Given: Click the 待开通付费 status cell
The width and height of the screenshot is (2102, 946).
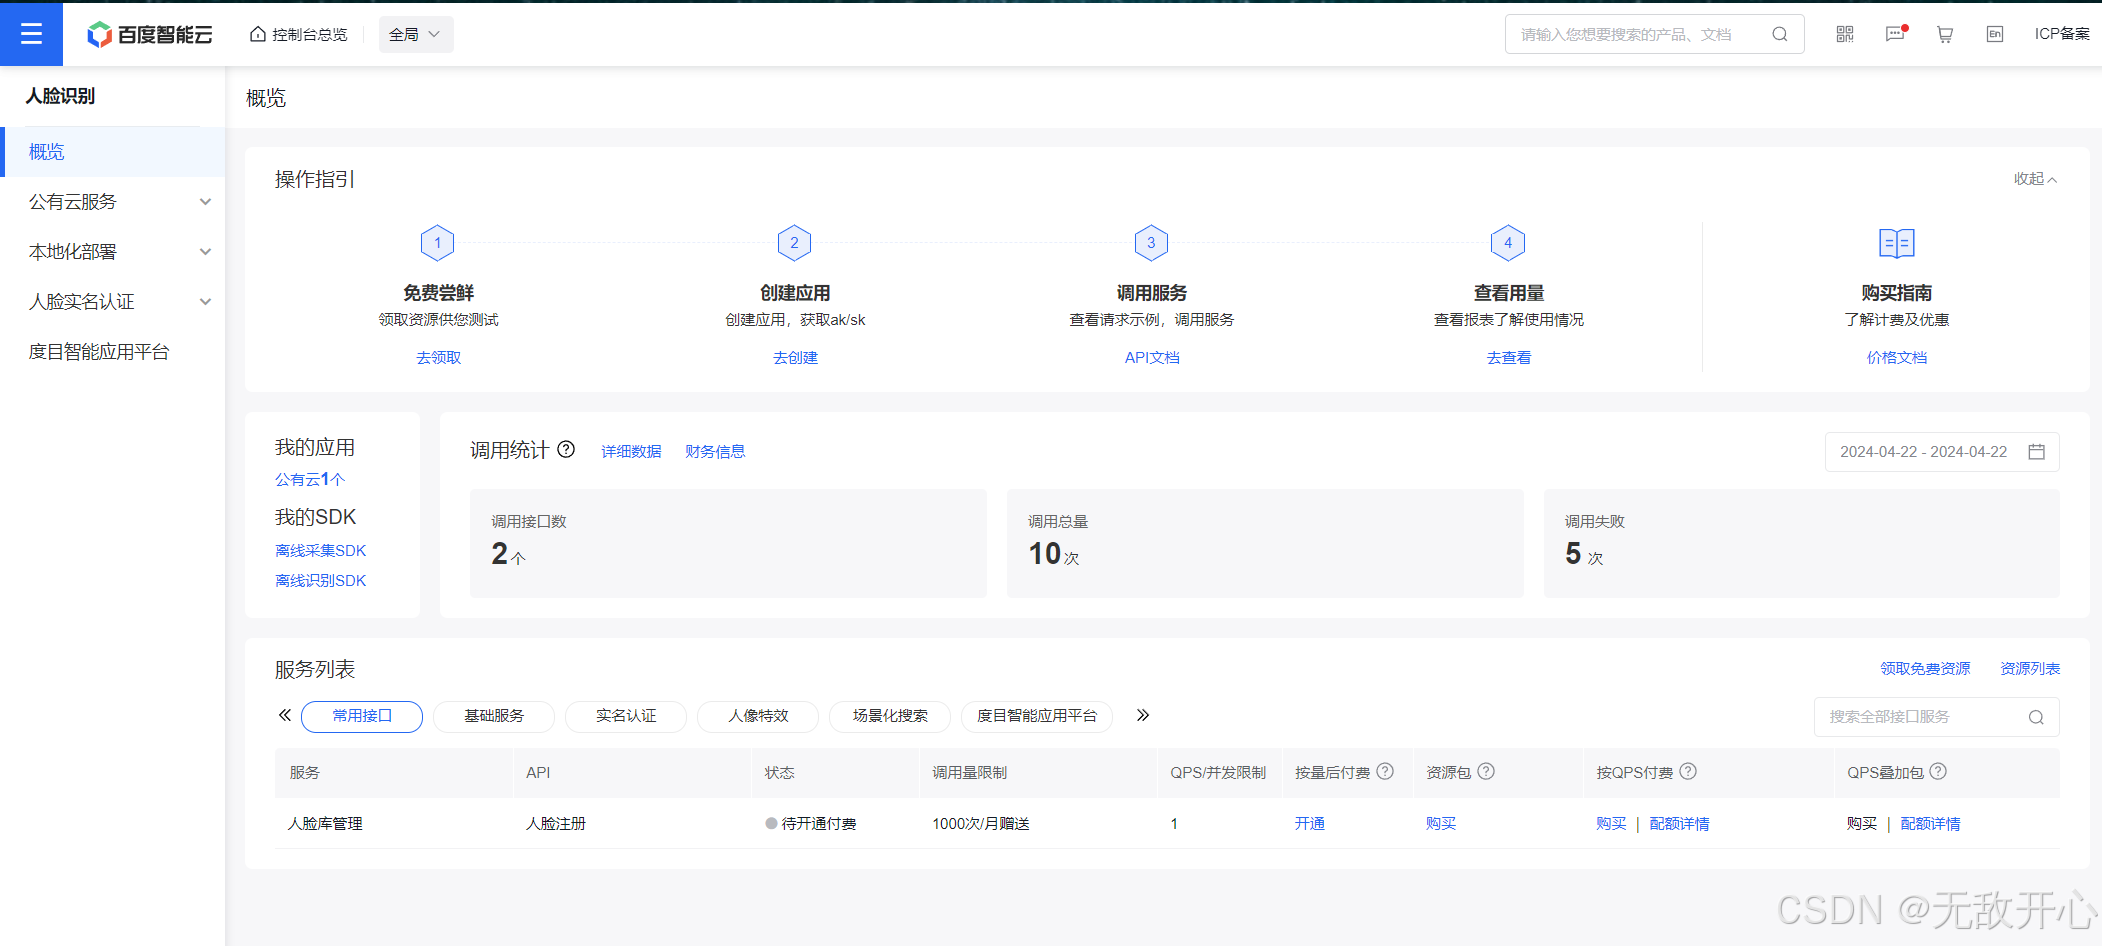Looking at the screenshot, I should click(811, 824).
